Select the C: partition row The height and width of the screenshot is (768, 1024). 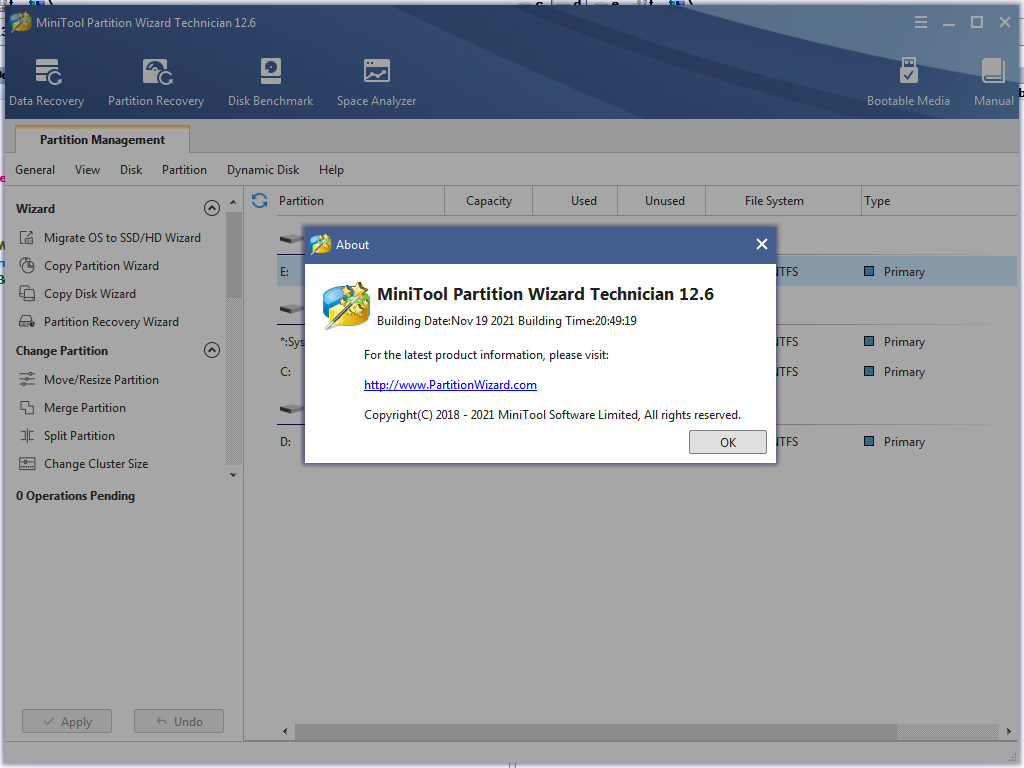tap(647, 372)
